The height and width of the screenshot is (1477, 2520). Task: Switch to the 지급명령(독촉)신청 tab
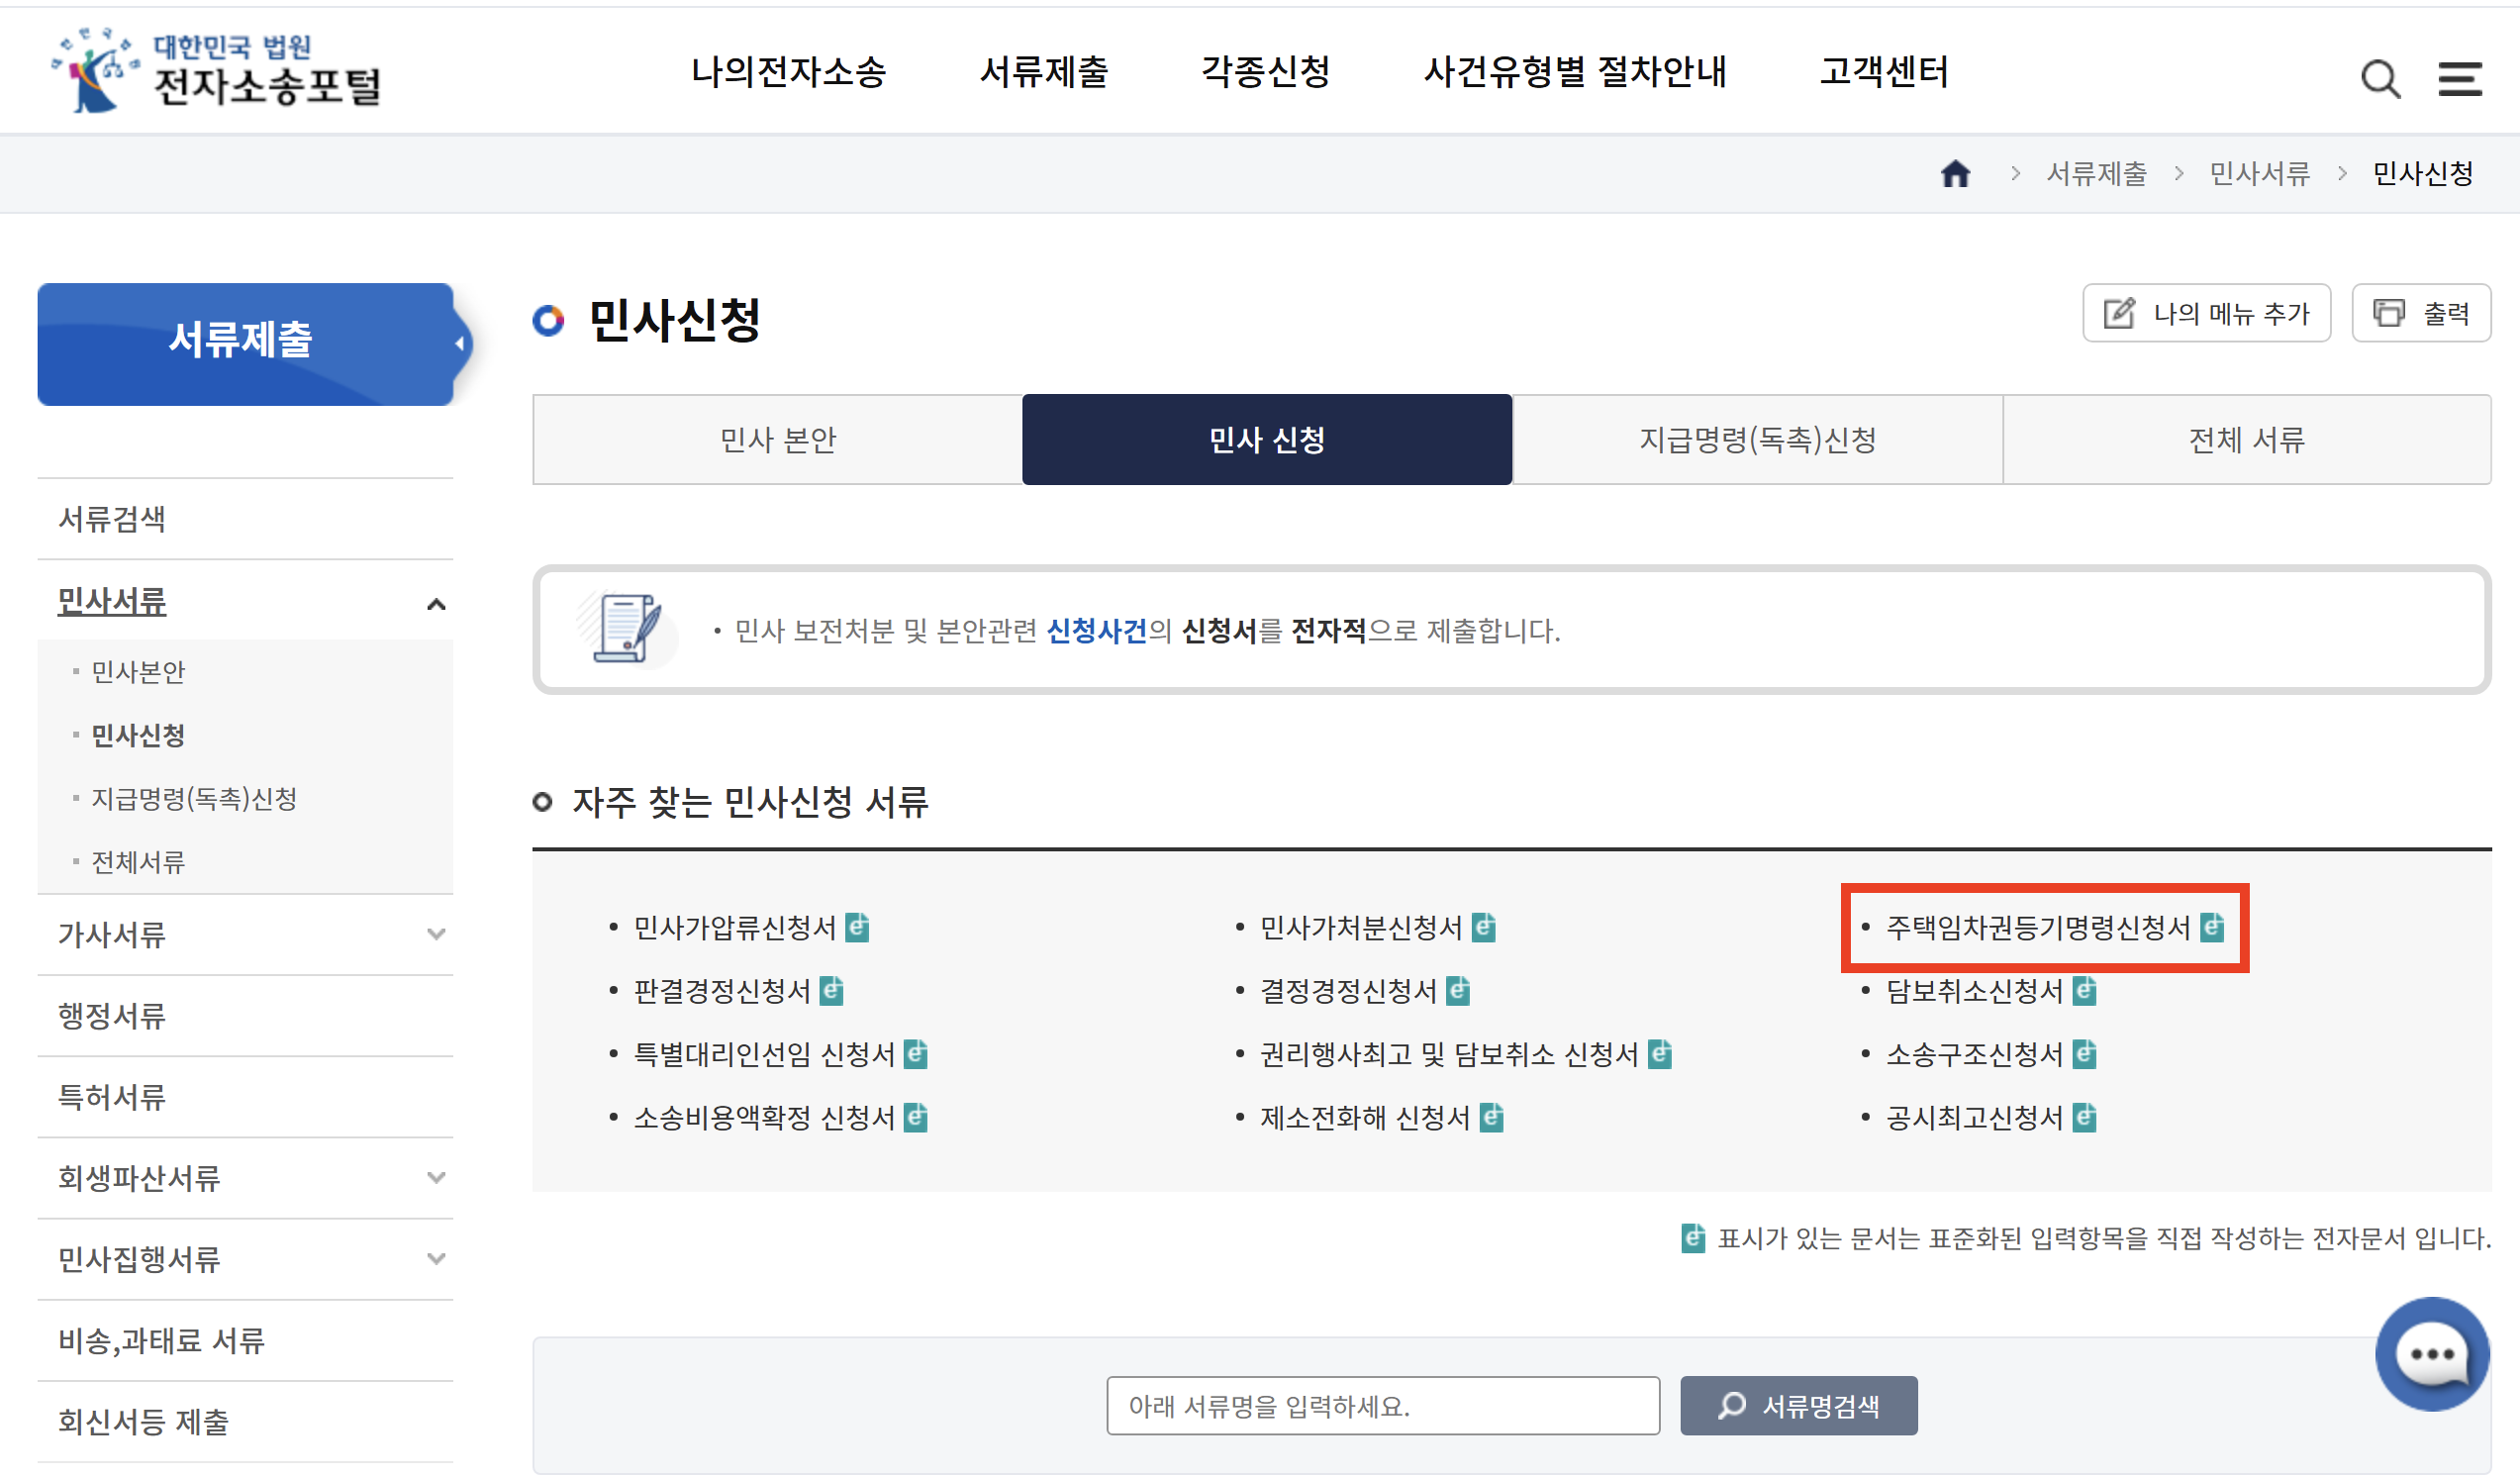tap(1757, 440)
